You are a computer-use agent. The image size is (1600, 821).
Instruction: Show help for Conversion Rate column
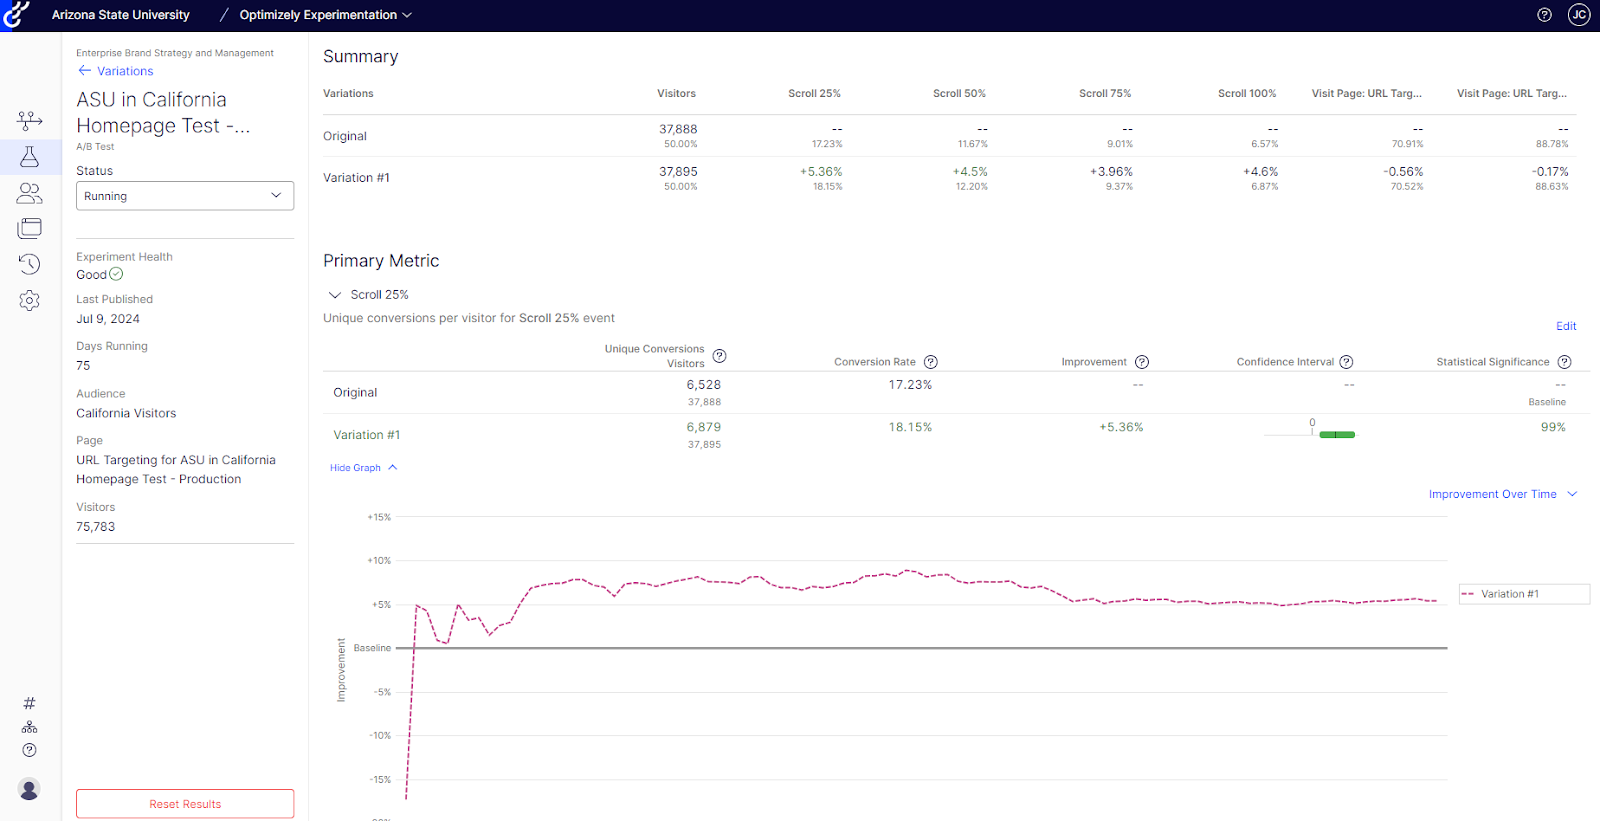tap(931, 362)
